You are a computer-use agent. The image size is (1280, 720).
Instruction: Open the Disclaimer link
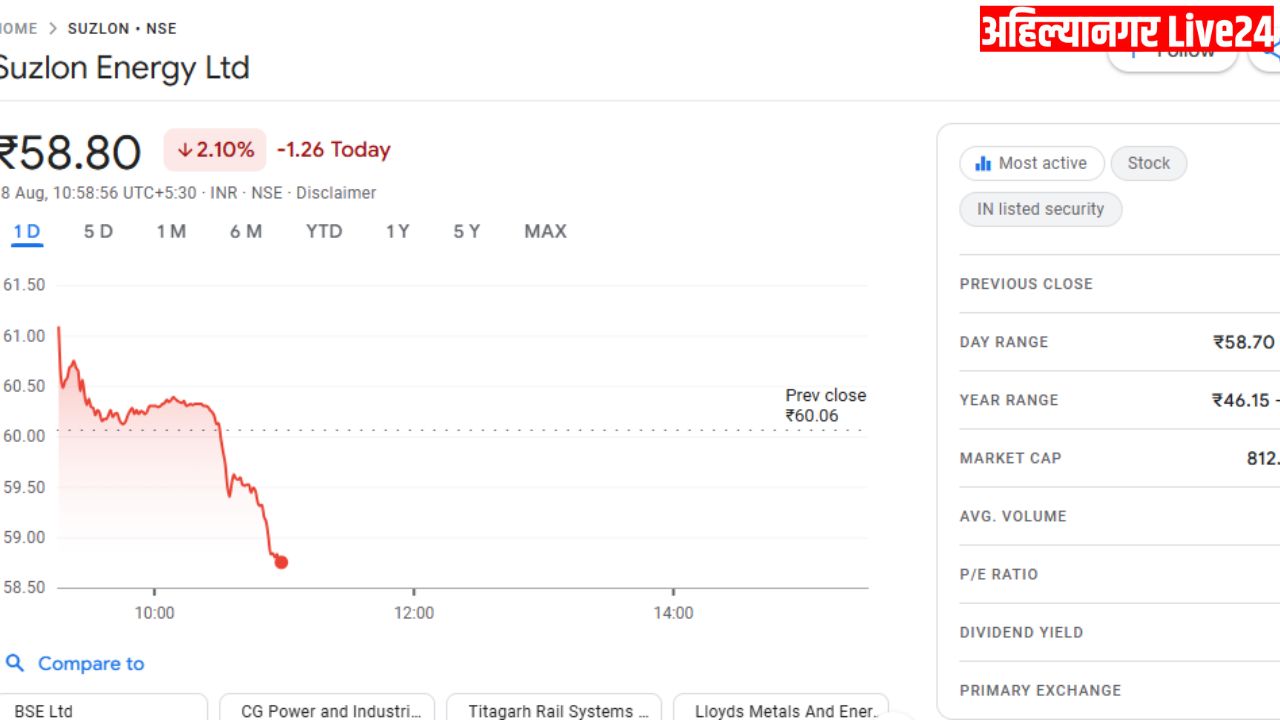coord(336,193)
